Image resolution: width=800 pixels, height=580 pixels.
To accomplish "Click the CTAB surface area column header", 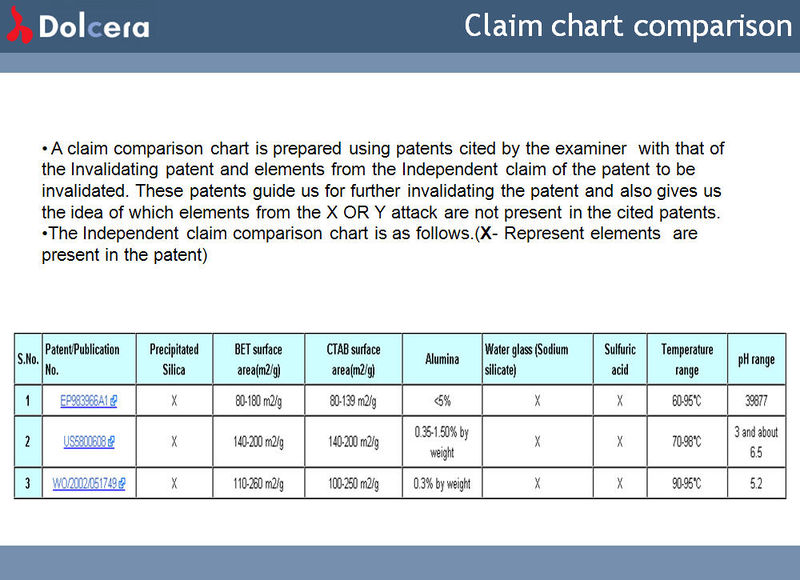I will pyautogui.click(x=353, y=359).
